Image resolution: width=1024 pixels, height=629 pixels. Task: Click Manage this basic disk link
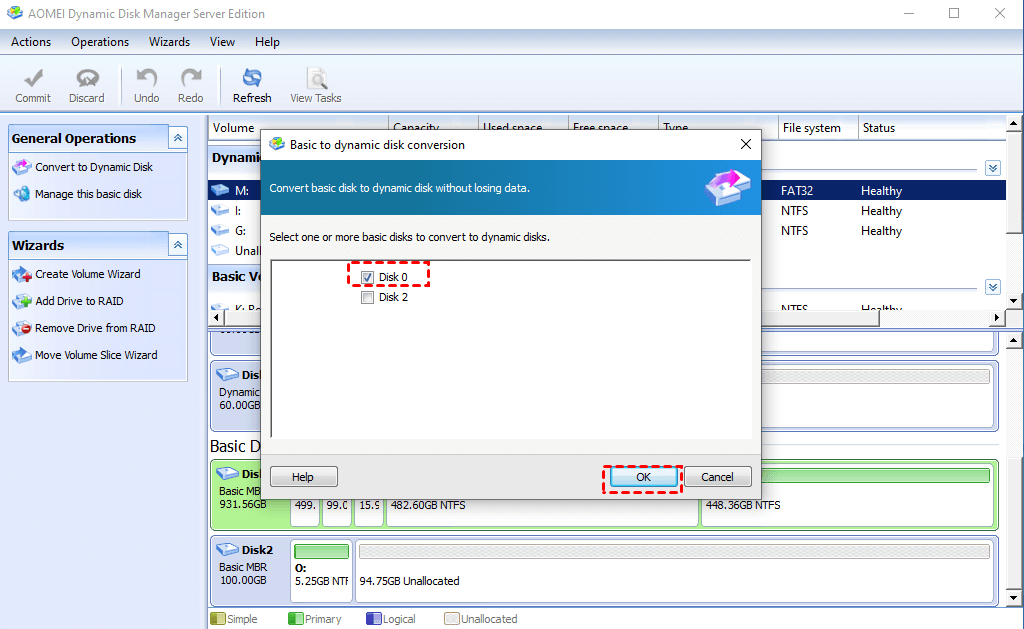(x=88, y=194)
